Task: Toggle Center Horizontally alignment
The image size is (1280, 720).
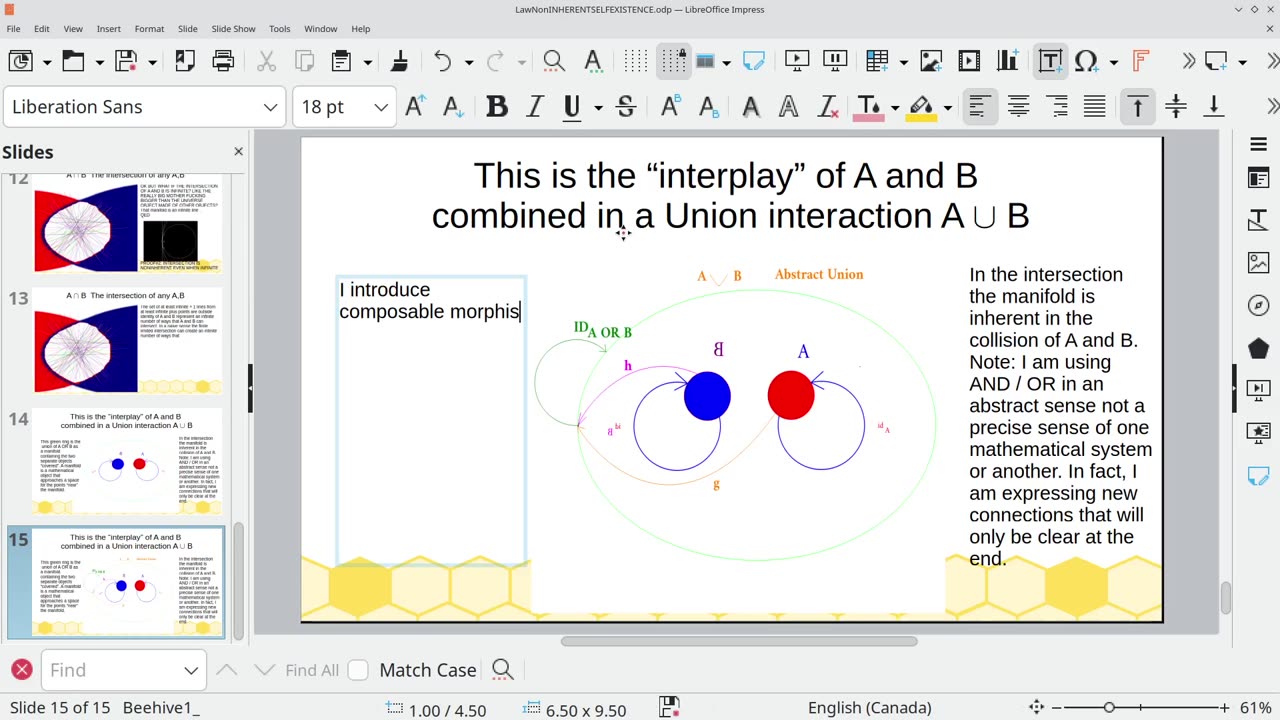Action: [x=1018, y=106]
